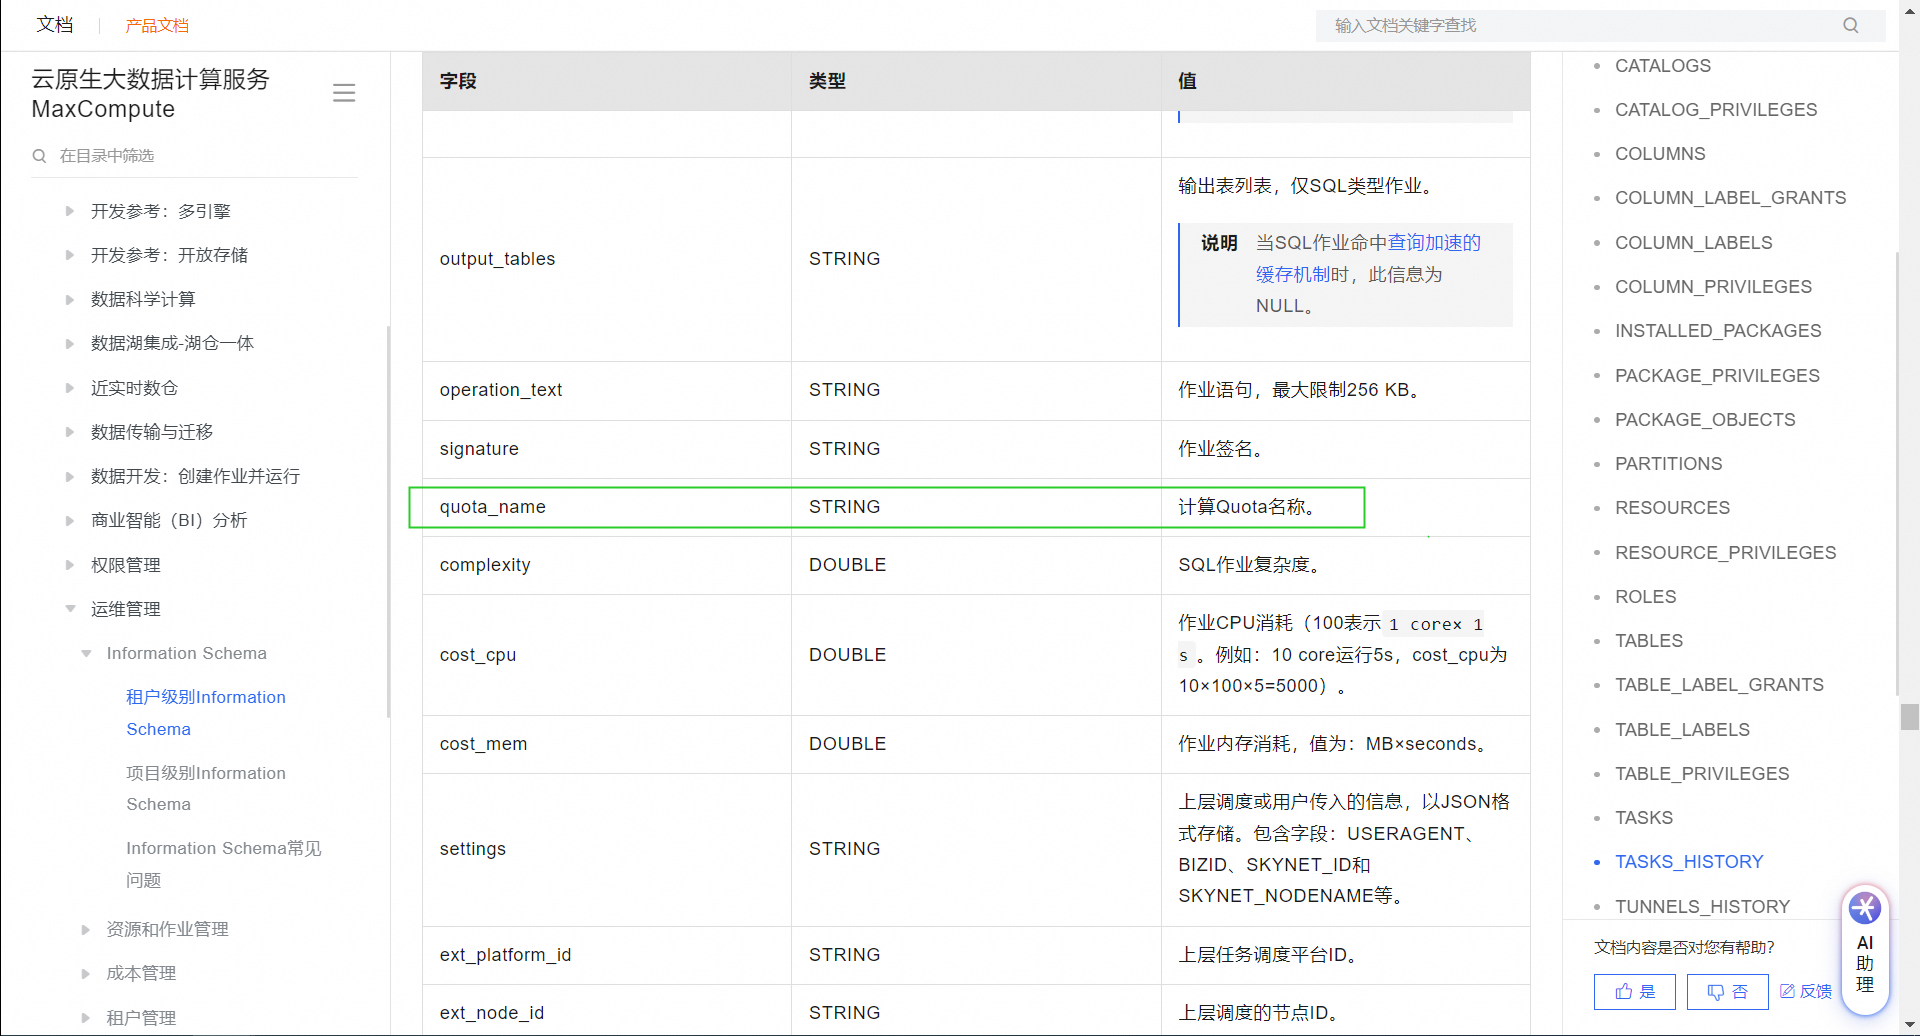
Task: Click the search magnifier icon in header
Action: click(1850, 25)
